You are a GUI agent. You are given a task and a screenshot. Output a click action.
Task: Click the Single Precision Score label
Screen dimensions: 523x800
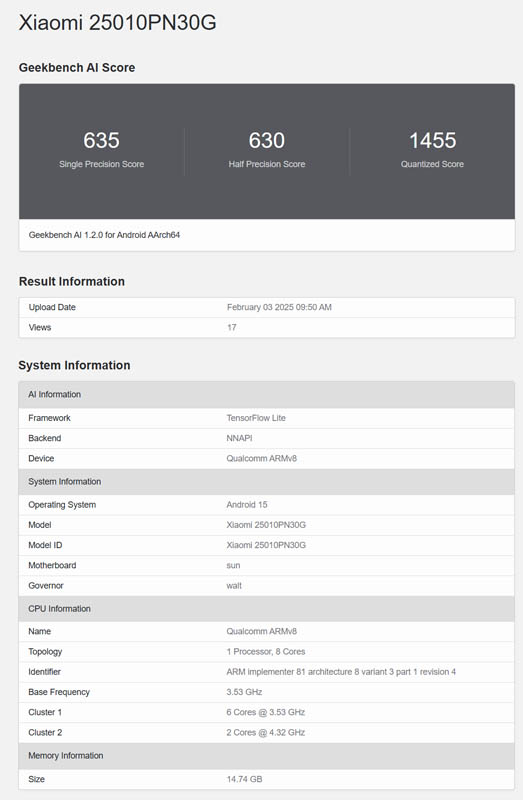(x=102, y=164)
